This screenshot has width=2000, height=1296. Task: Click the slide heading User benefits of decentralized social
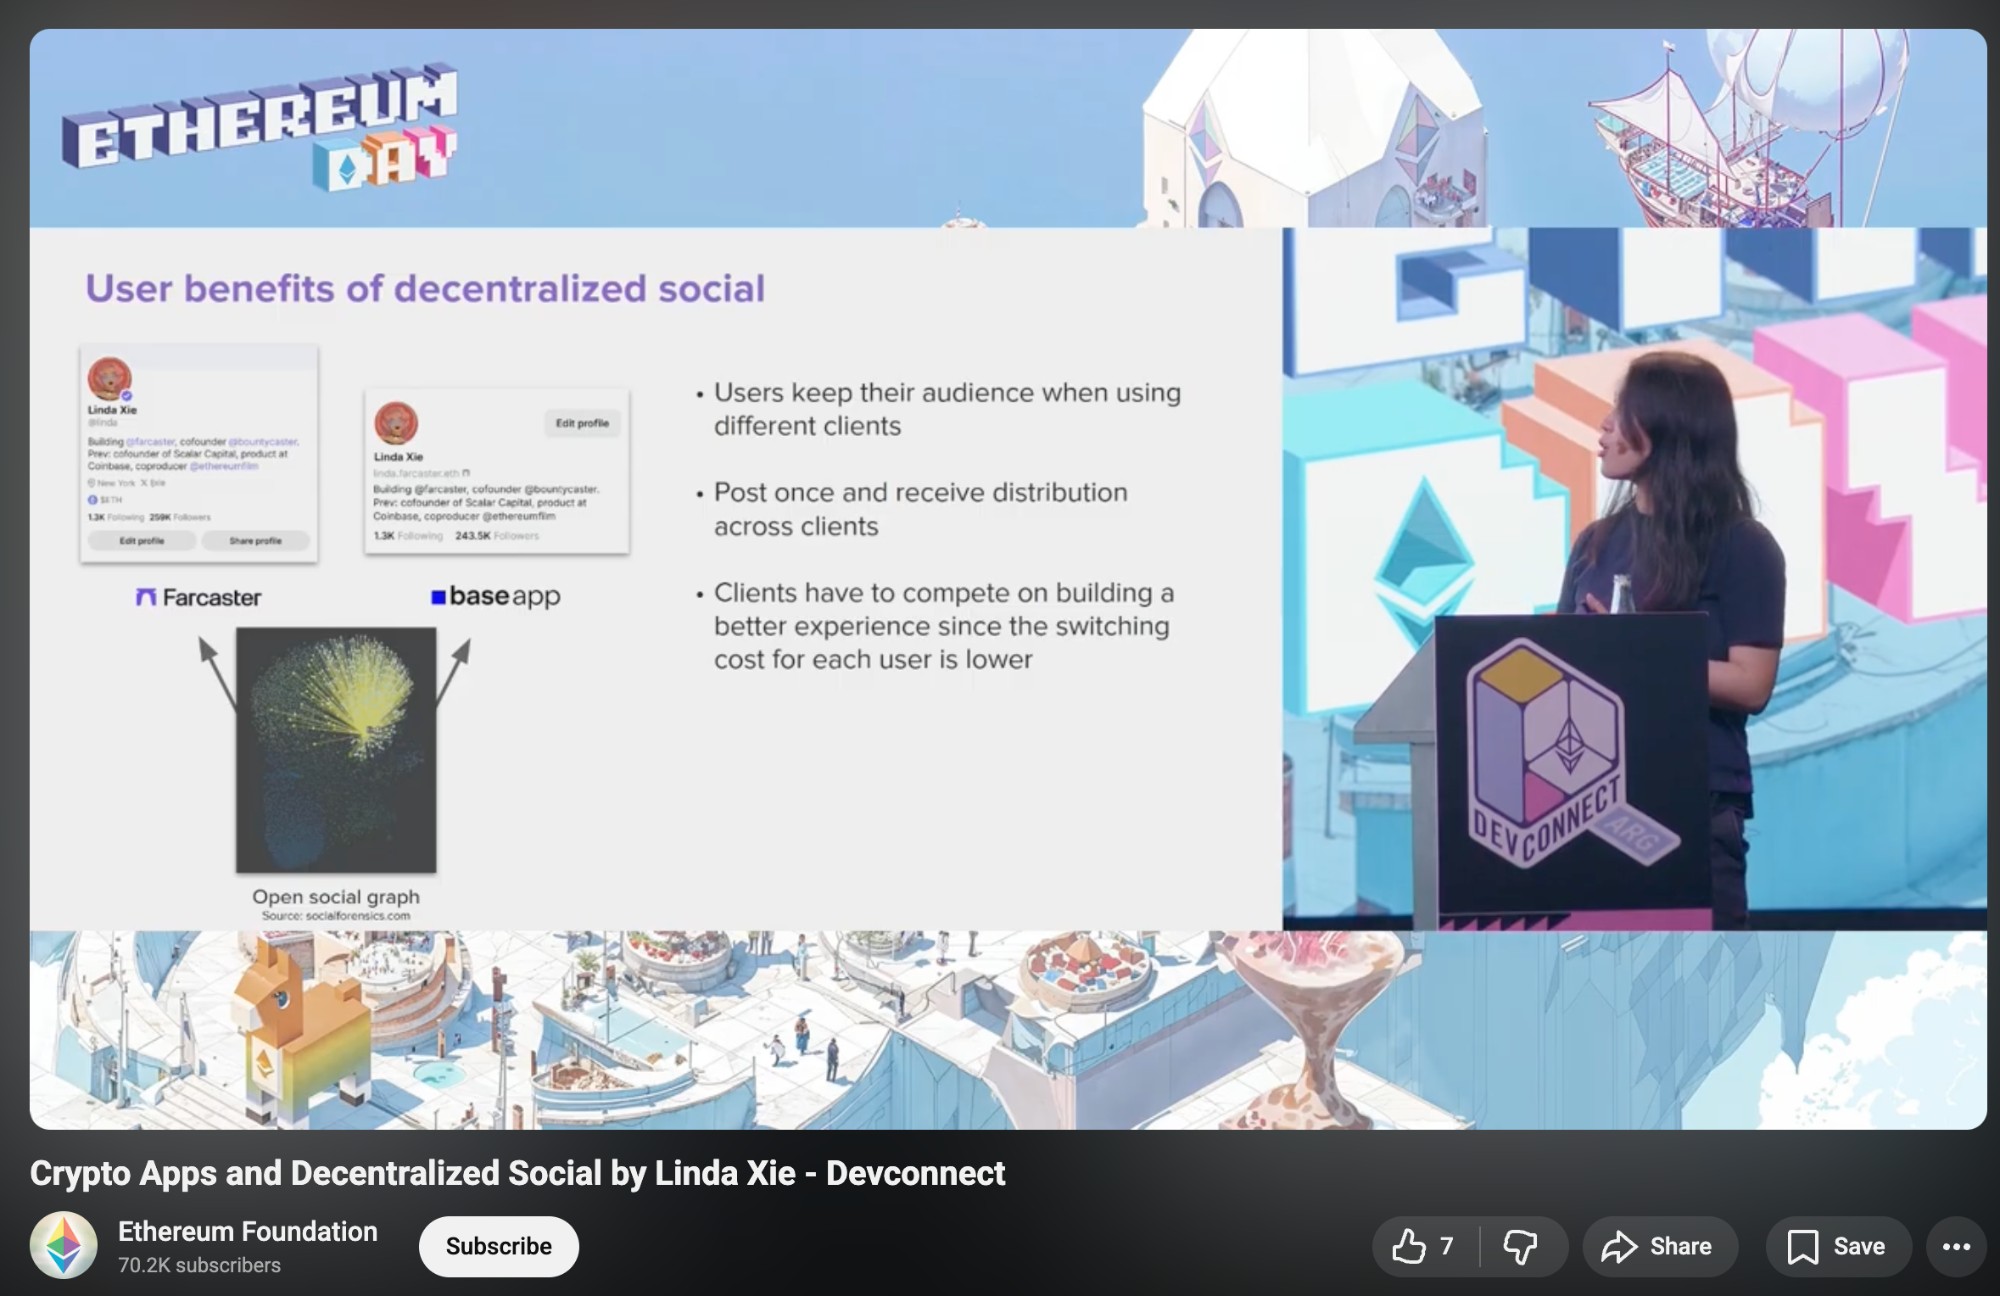(x=425, y=288)
